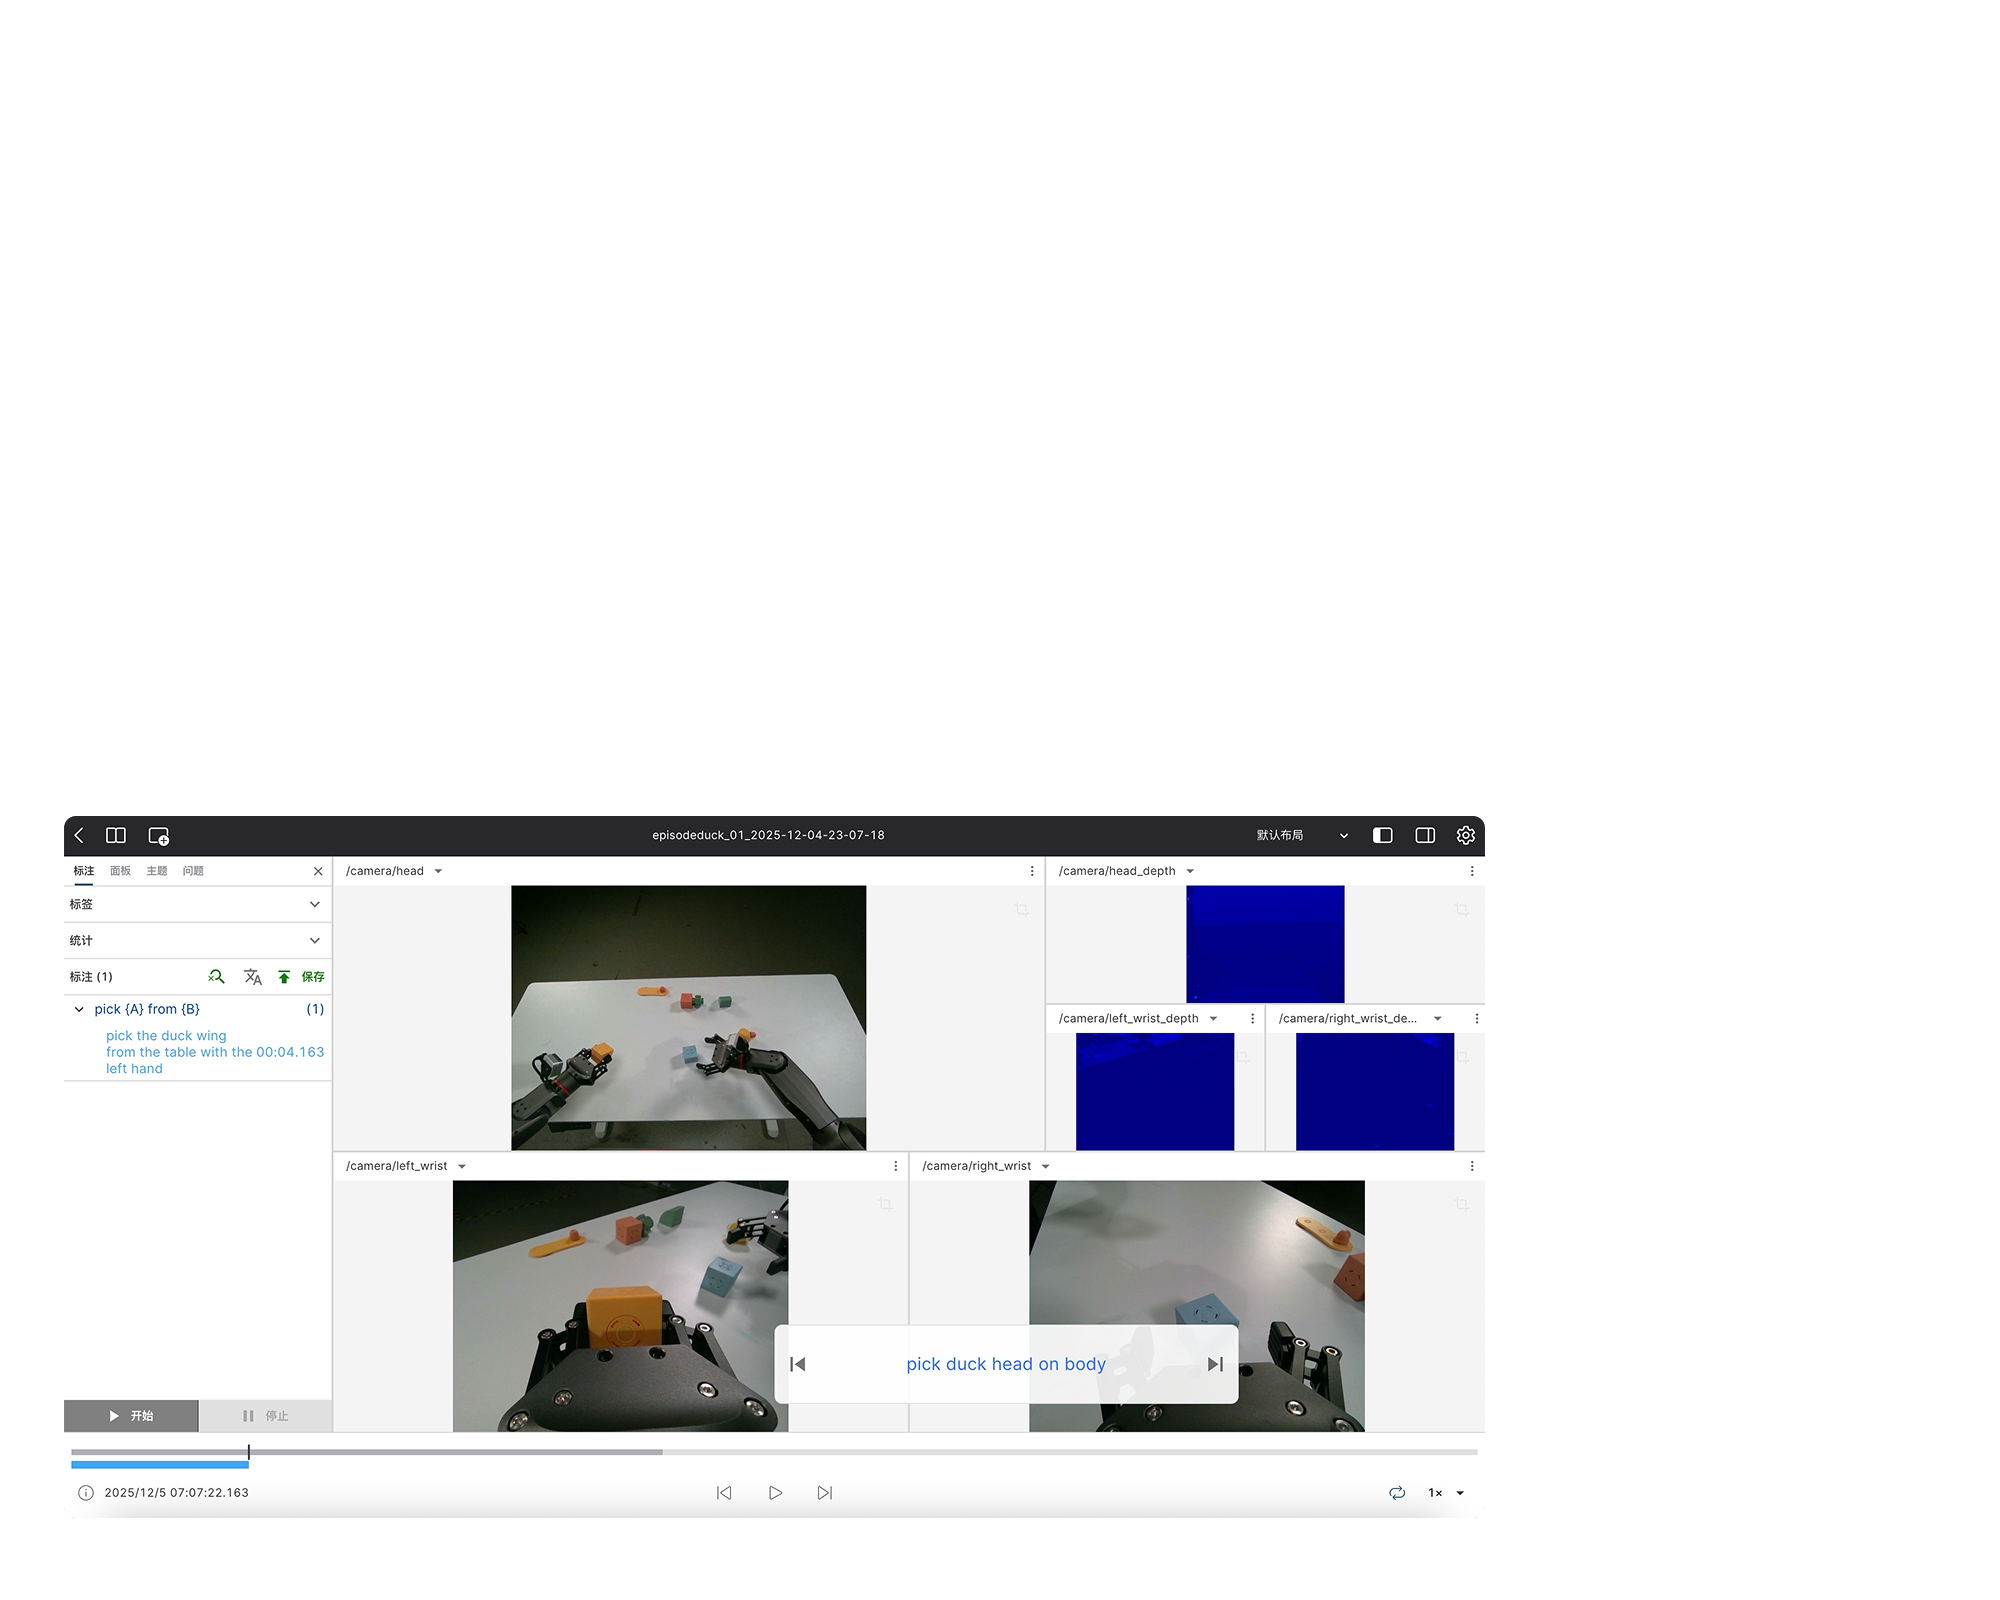This screenshot has width=2000, height=1600.
Task: Open the three-dot menu on /camera/head panel
Action: click(x=1033, y=871)
